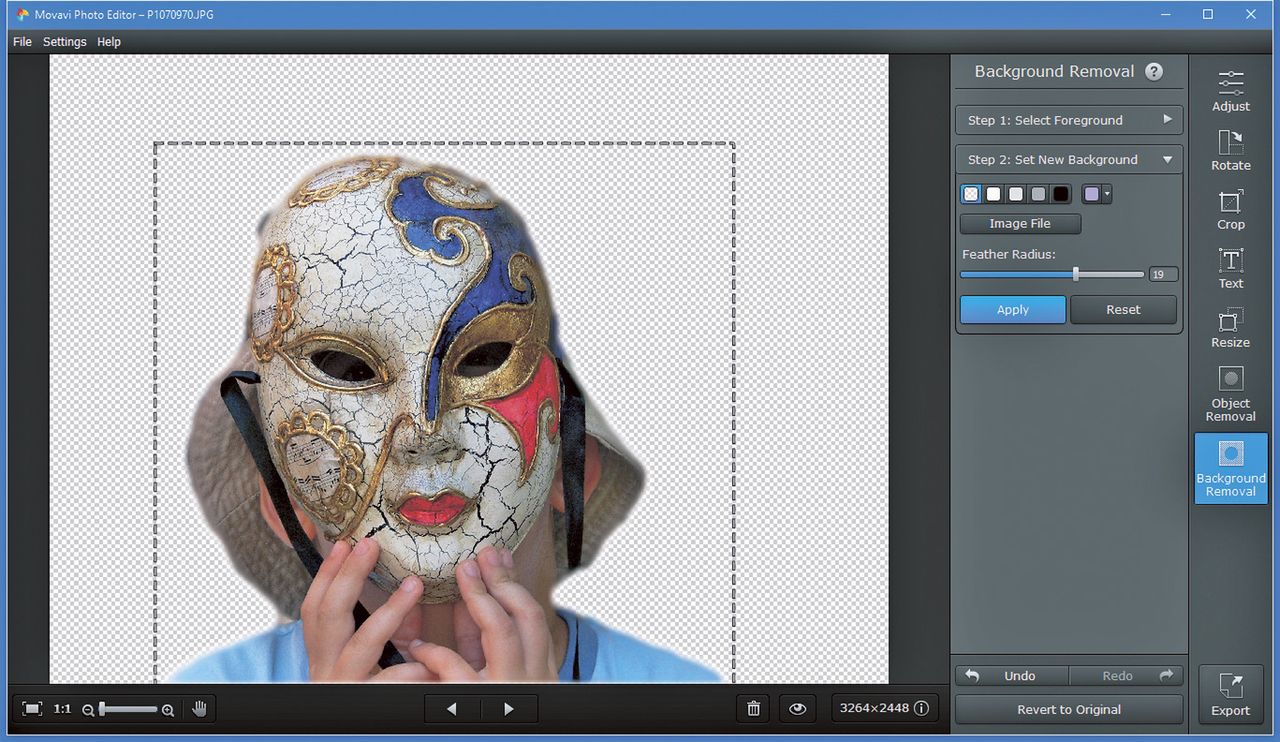Select the Resize tool in sidebar
This screenshot has height=742, width=1280.
point(1231,327)
